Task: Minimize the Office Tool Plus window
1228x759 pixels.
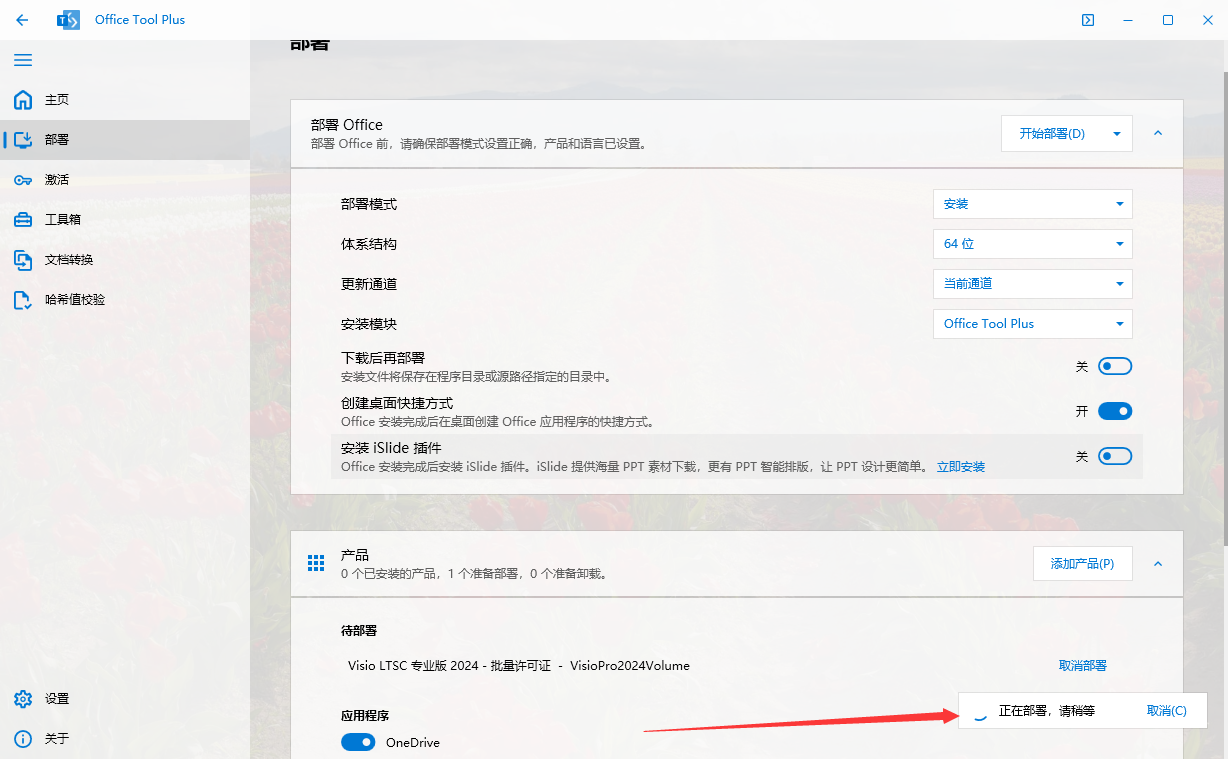Action: (1128, 20)
